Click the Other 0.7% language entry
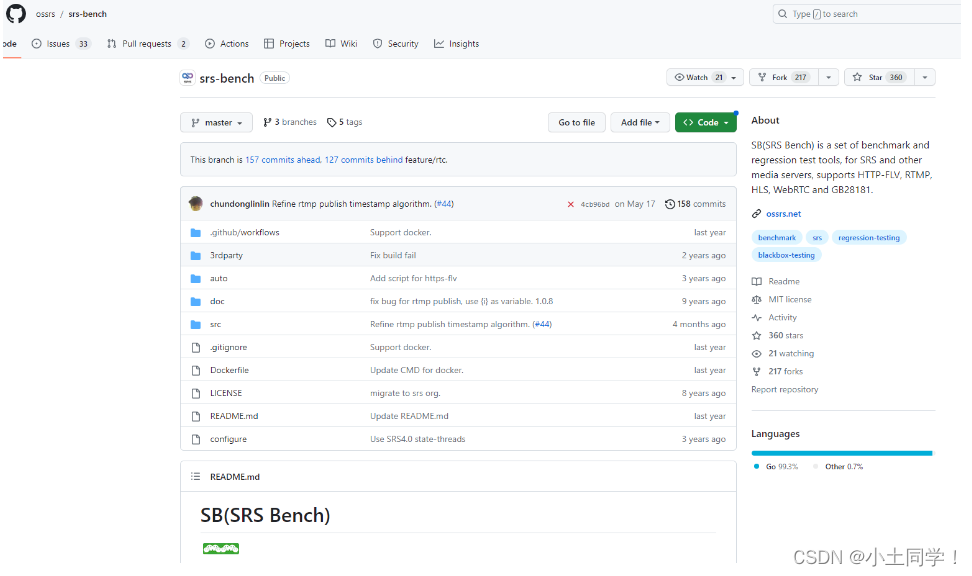Viewport: 972px width, 576px height. pyautogui.click(x=838, y=466)
